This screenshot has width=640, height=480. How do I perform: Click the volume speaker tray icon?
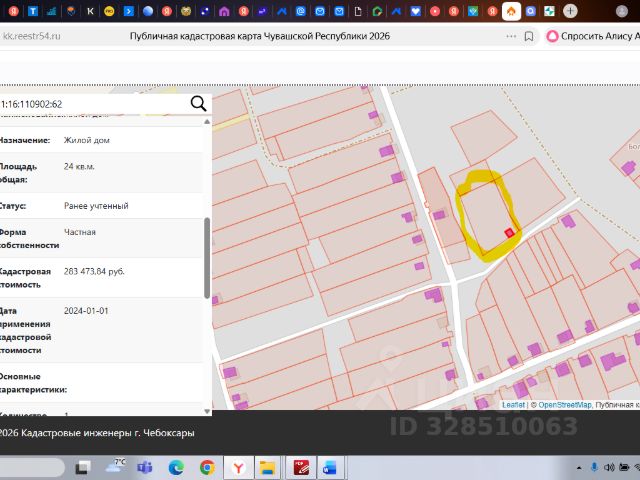coord(609,467)
